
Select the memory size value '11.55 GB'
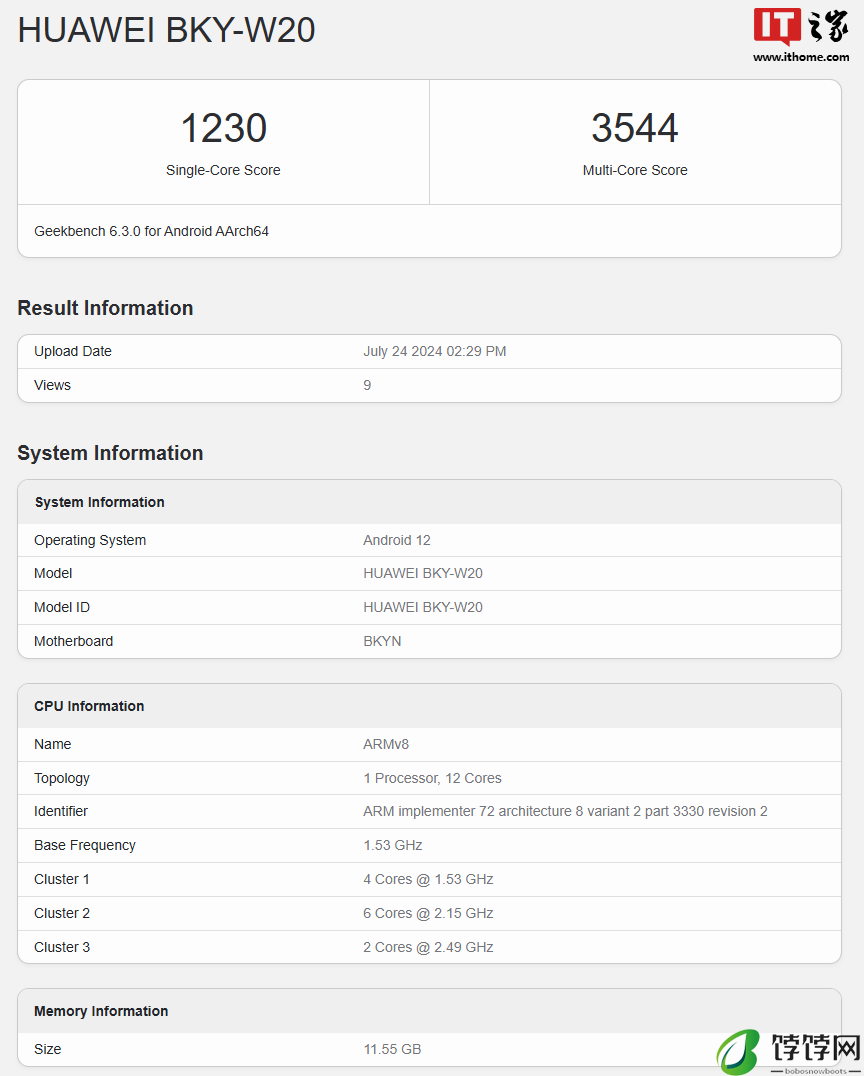point(392,1049)
